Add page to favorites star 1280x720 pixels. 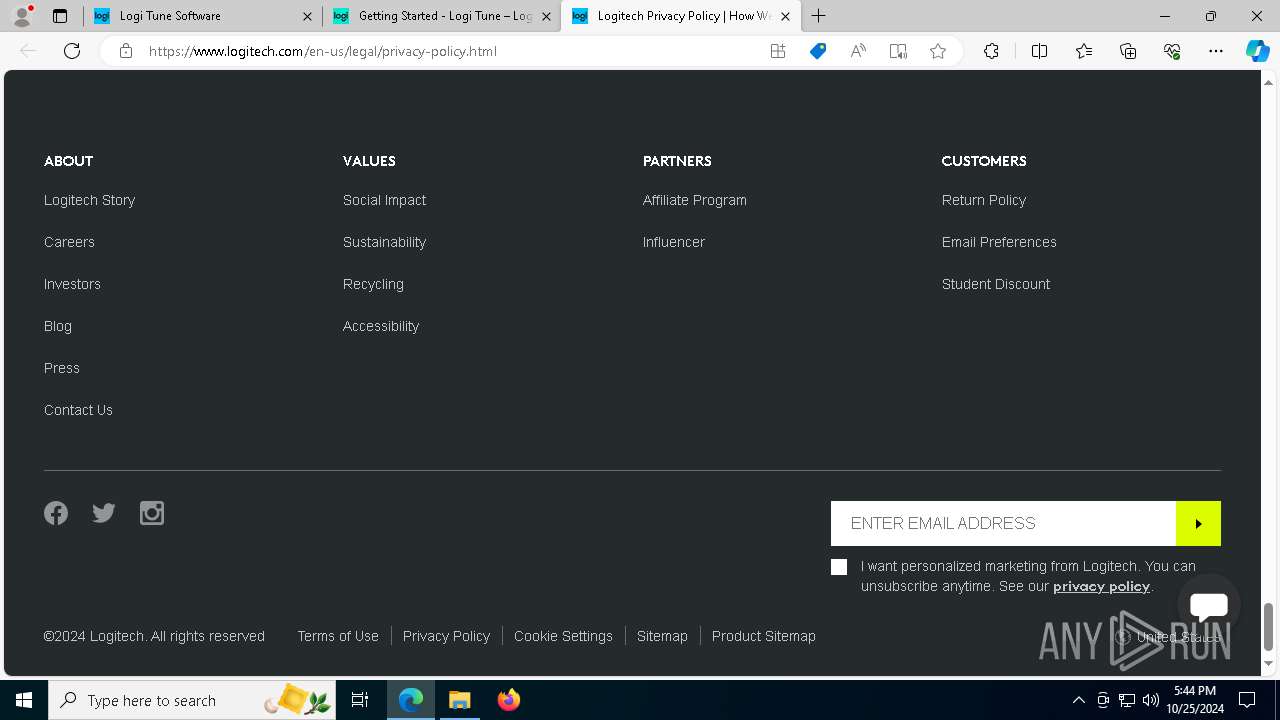coord(938,51)
